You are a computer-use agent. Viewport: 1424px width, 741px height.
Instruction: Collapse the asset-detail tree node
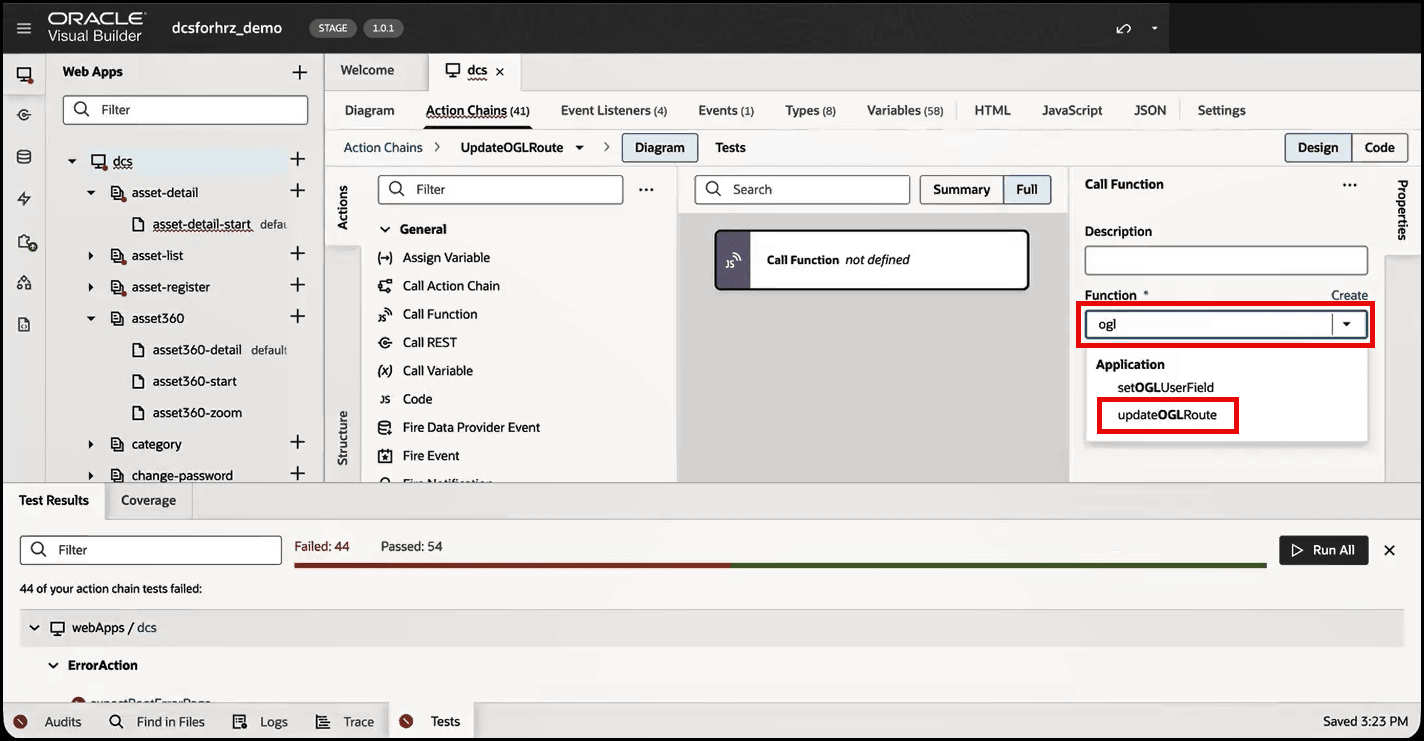(x=91, y=192)
